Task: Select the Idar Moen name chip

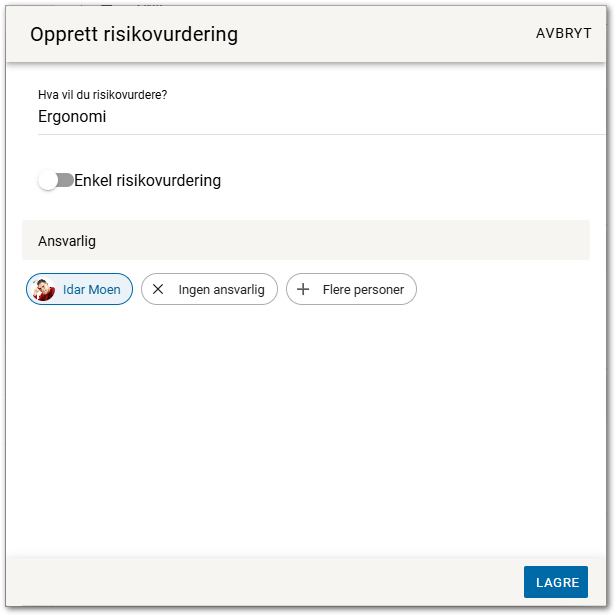Action: click(x=91, y=290)
